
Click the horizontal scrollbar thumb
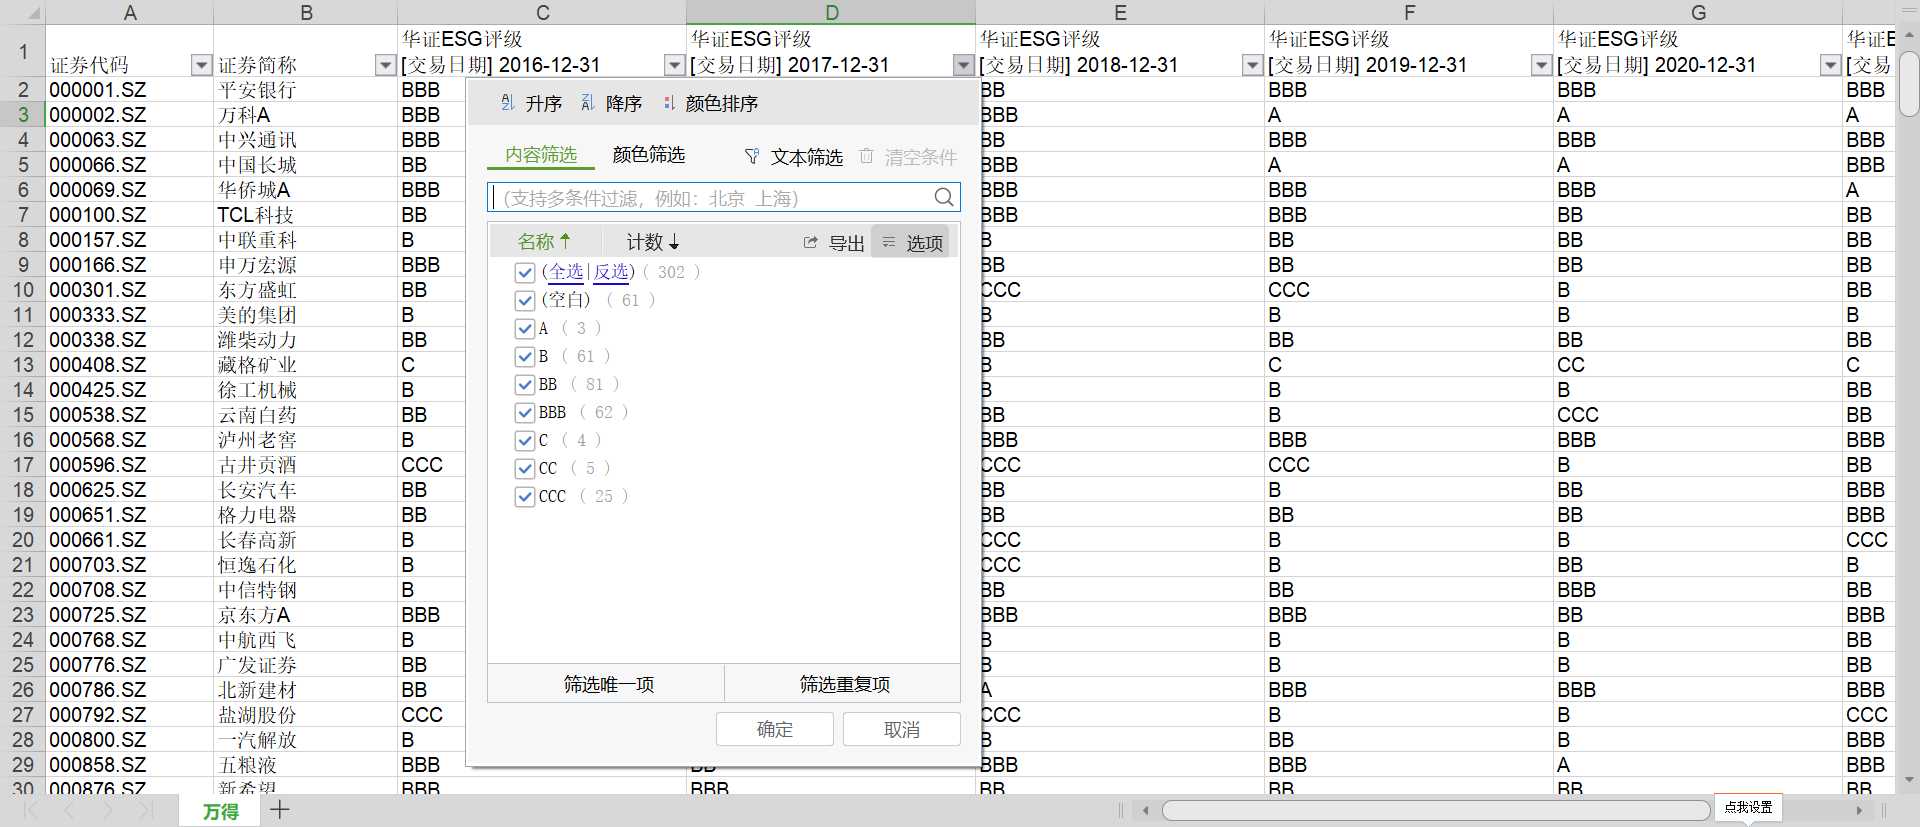tap(1436, 810)
